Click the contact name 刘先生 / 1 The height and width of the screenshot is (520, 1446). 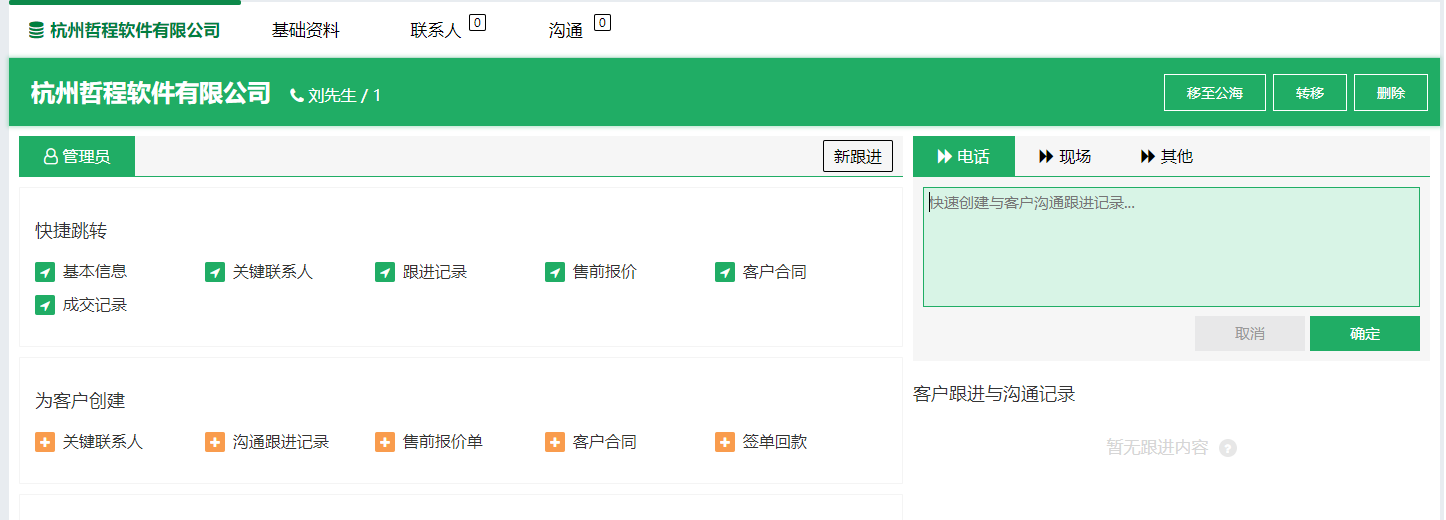point(345,96)
